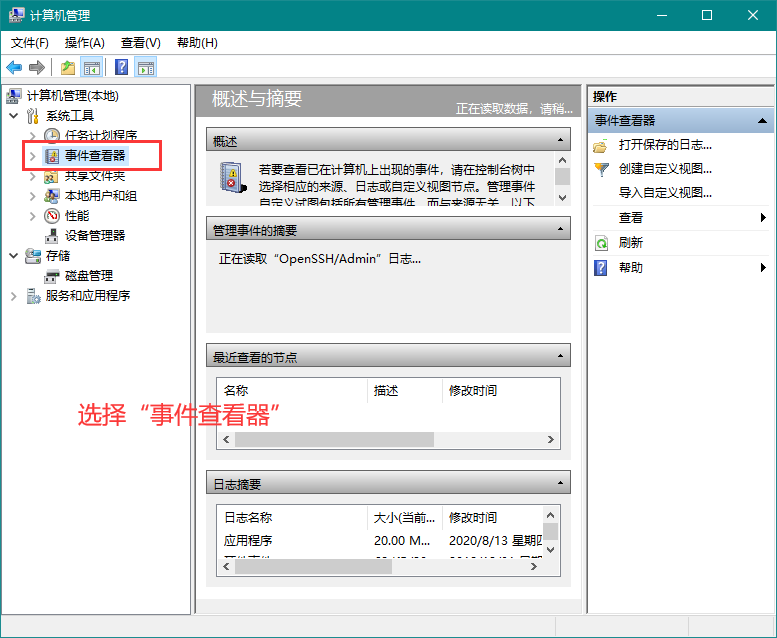Expand the 任务计划程序 node
This screenshot has height=638, width=777.
tap(33, 136)
